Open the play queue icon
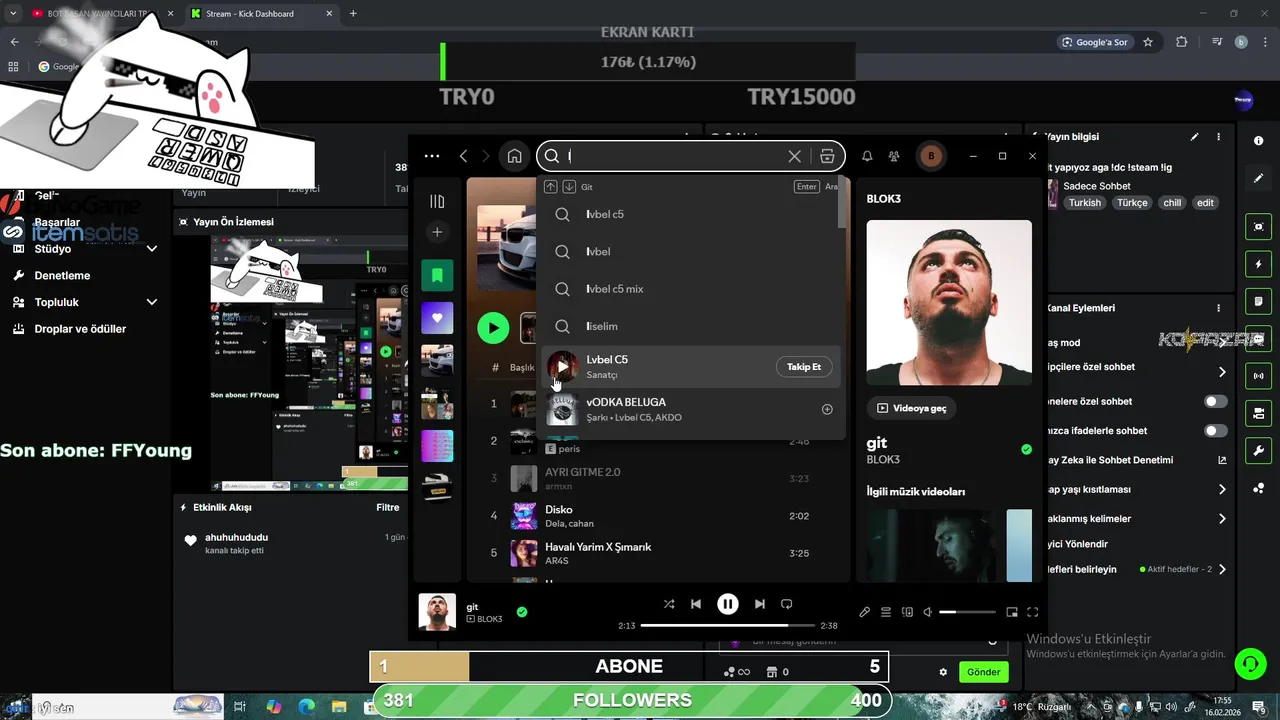Screen dimensions: 1280x720 886,612
